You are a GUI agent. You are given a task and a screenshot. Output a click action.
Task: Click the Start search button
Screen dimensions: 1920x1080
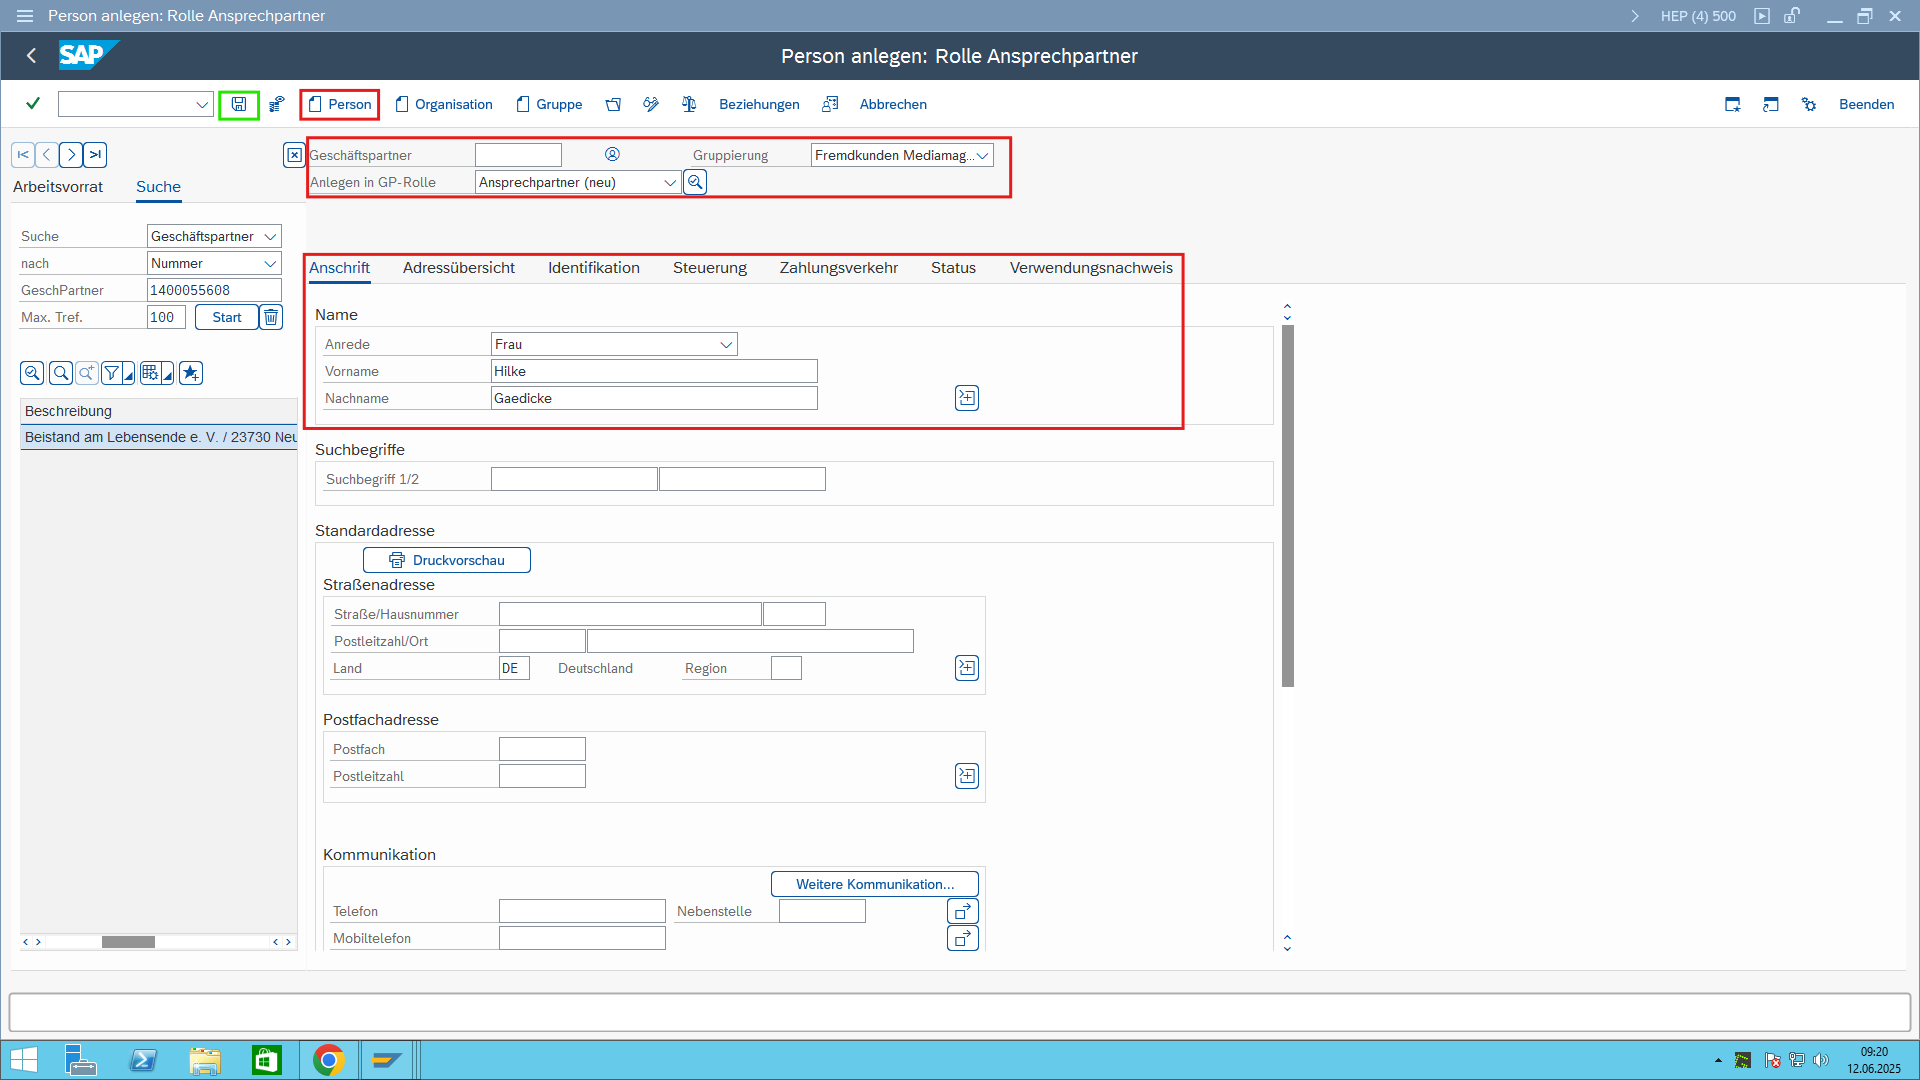pyautogui.click(x=227, y=317)
